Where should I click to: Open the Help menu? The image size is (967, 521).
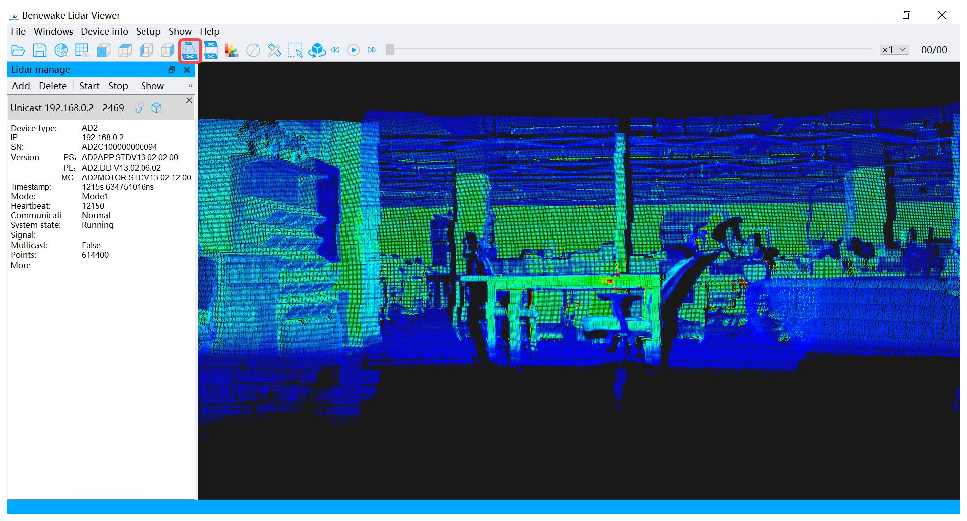(210, 31)
